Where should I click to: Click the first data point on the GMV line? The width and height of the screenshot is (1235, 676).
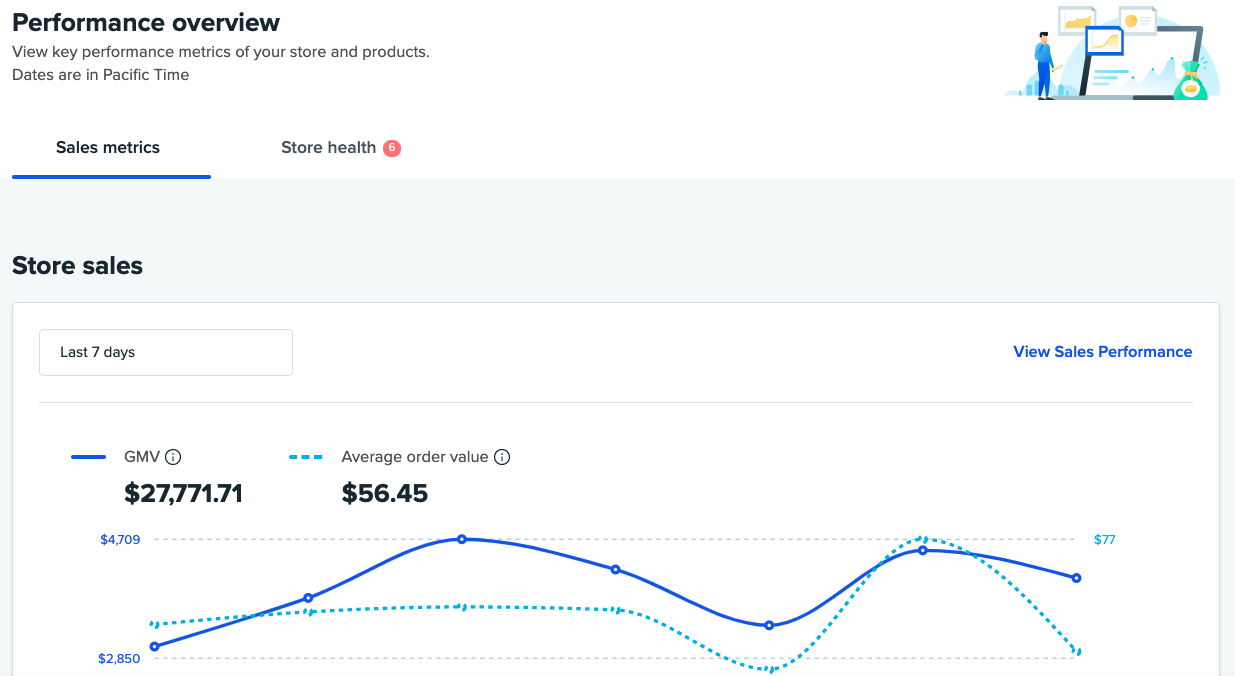pyautogui.click(x=153, y=646)
